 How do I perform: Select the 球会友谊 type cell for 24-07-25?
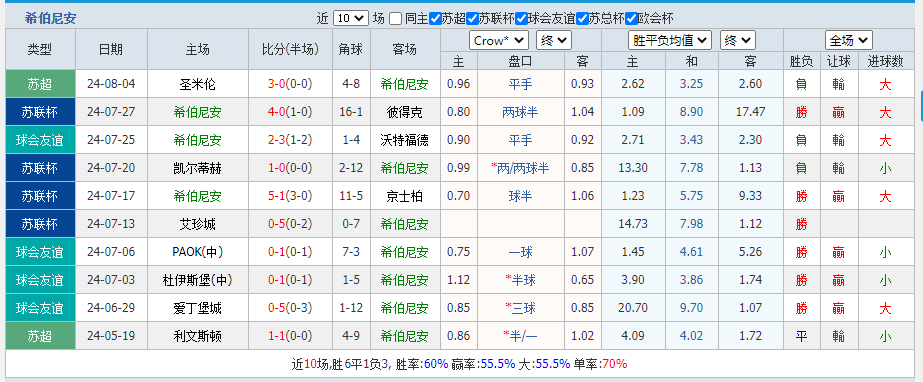click(41, 140)
